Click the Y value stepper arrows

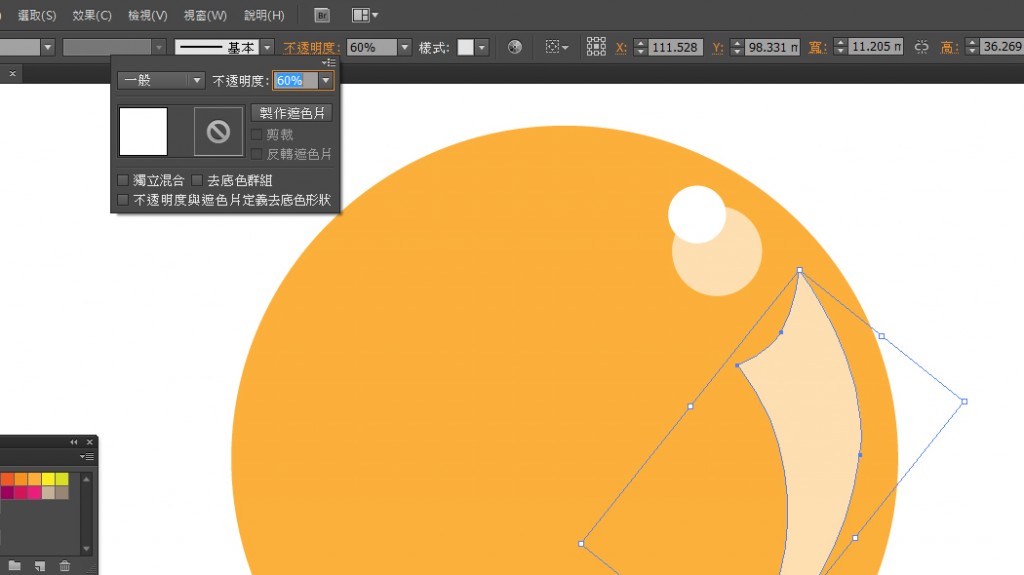pyautogui.click(x=737, y=47)
